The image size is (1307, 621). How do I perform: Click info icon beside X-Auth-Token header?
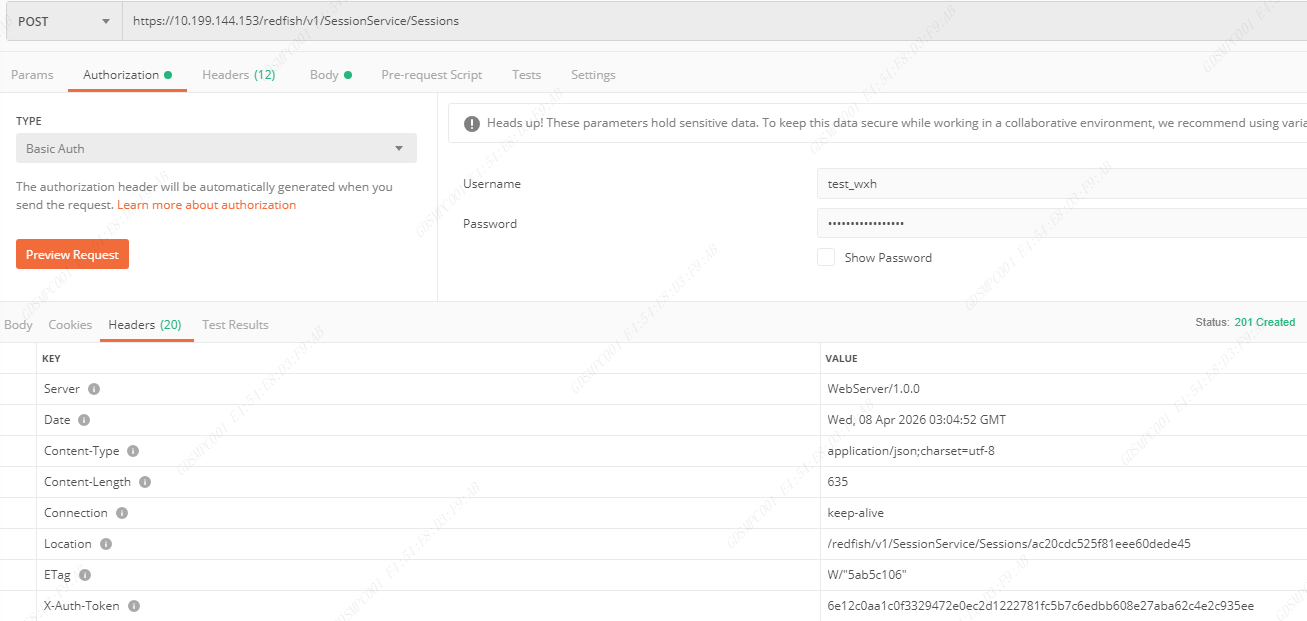[134, 606]
